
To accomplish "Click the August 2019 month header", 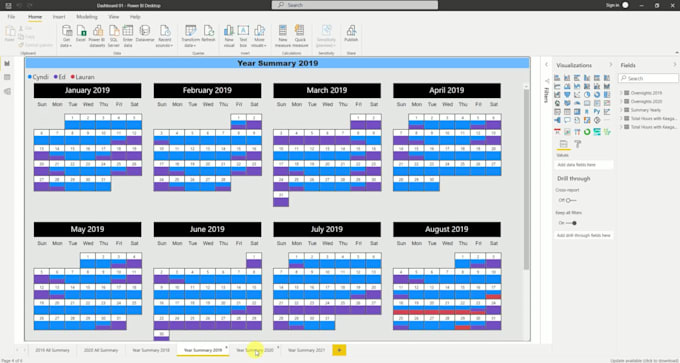I will point(447,229).
